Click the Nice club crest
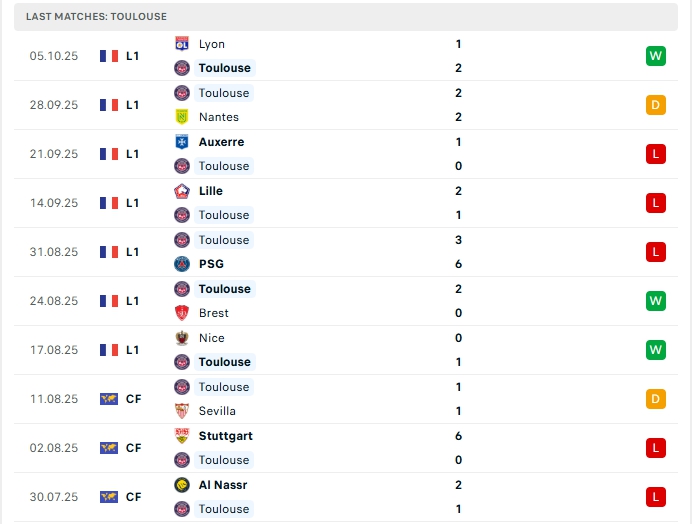Image resolution: width=692 pixels, height=524 pixels. coord(182,338)
